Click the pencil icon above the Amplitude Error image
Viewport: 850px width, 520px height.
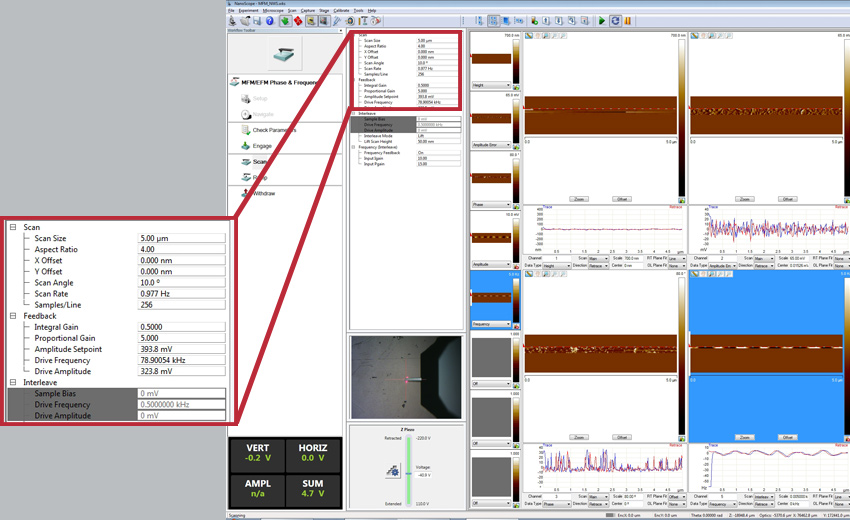tap(694, 36)
